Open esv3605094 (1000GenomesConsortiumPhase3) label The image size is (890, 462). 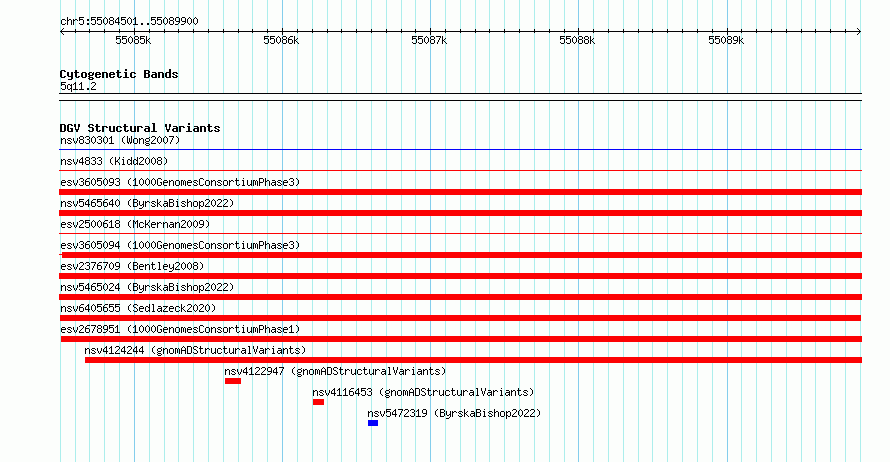(180, 245)
